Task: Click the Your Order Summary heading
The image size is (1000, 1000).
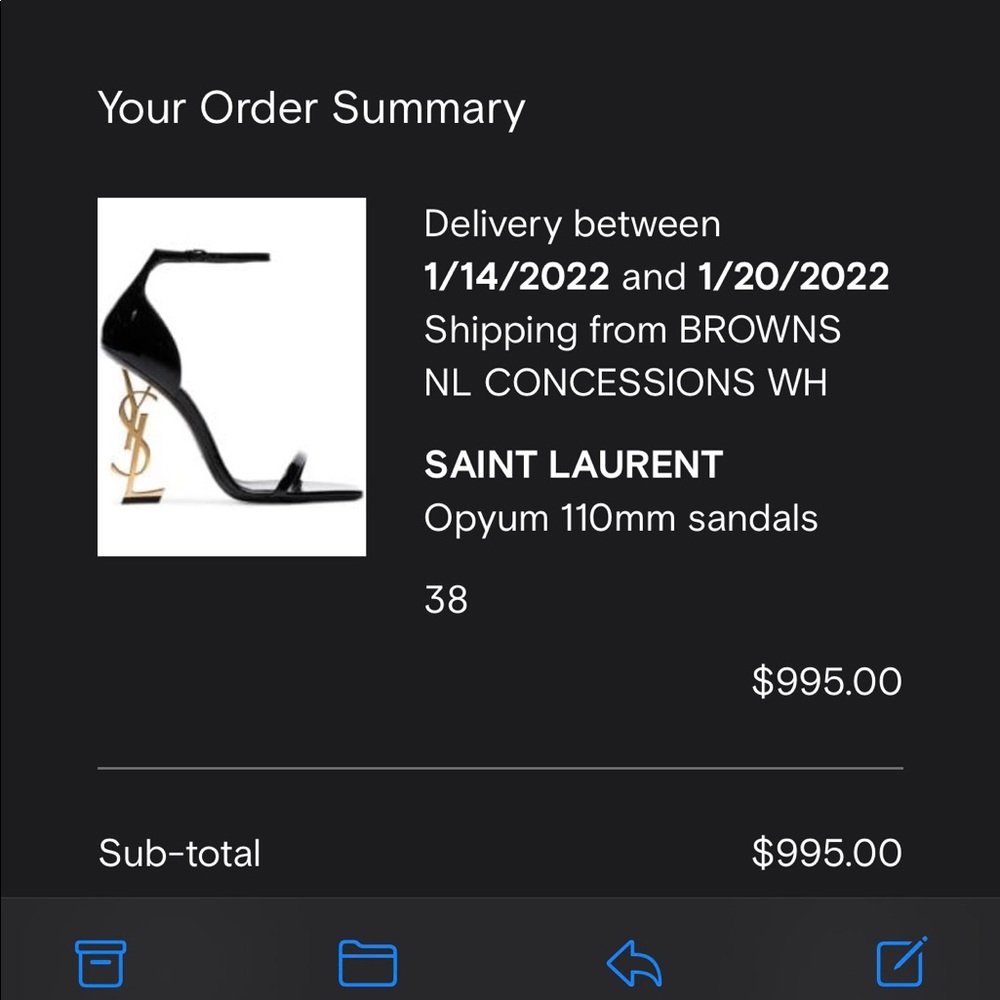Action: click(311, 108)
